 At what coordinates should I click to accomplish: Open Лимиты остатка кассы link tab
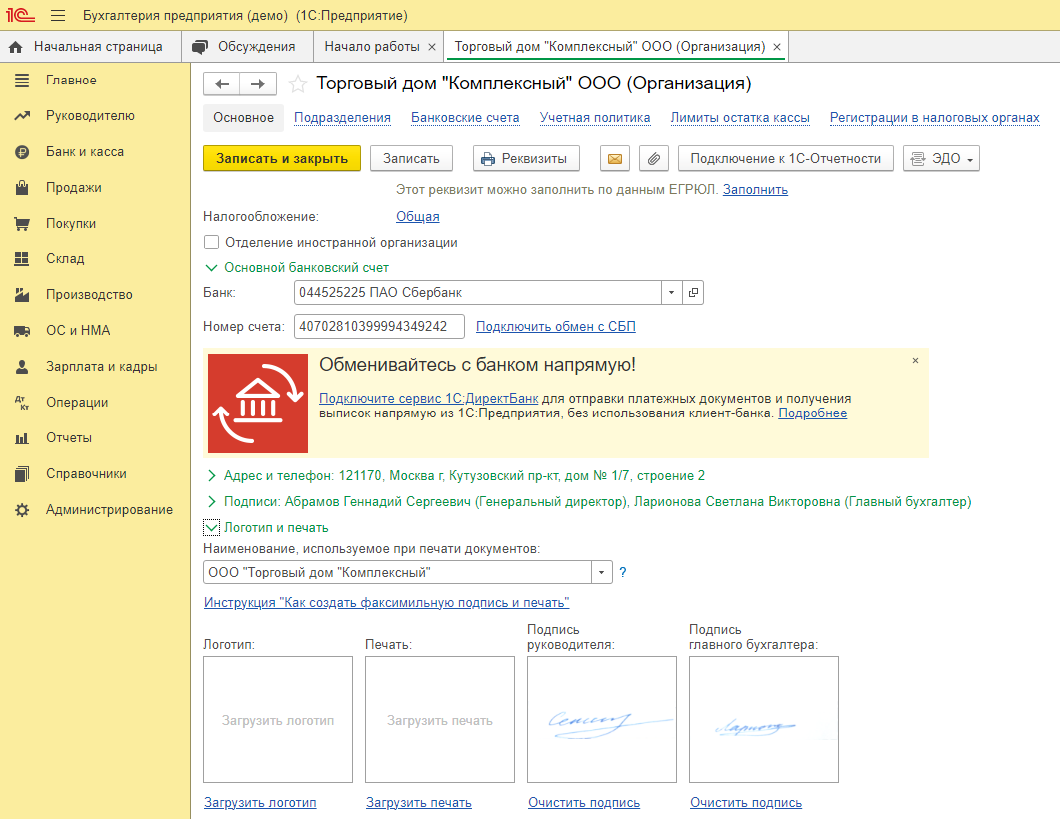point(740,118)
